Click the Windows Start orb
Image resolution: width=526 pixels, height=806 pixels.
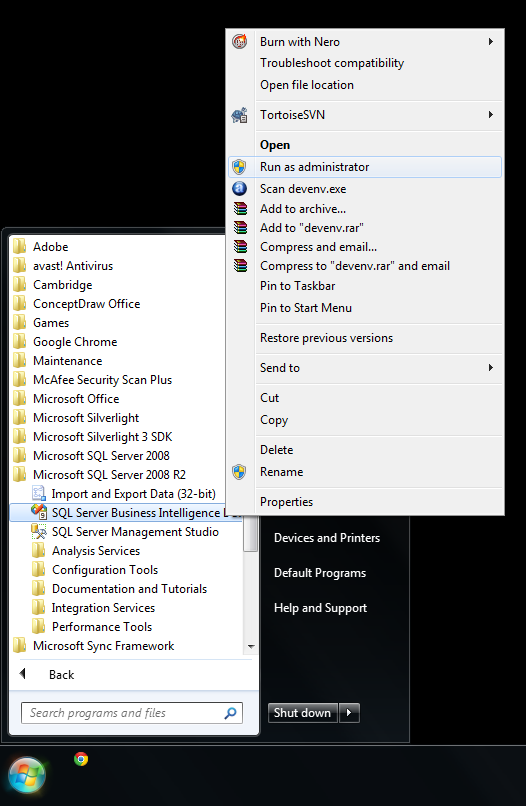pos(27,775)
